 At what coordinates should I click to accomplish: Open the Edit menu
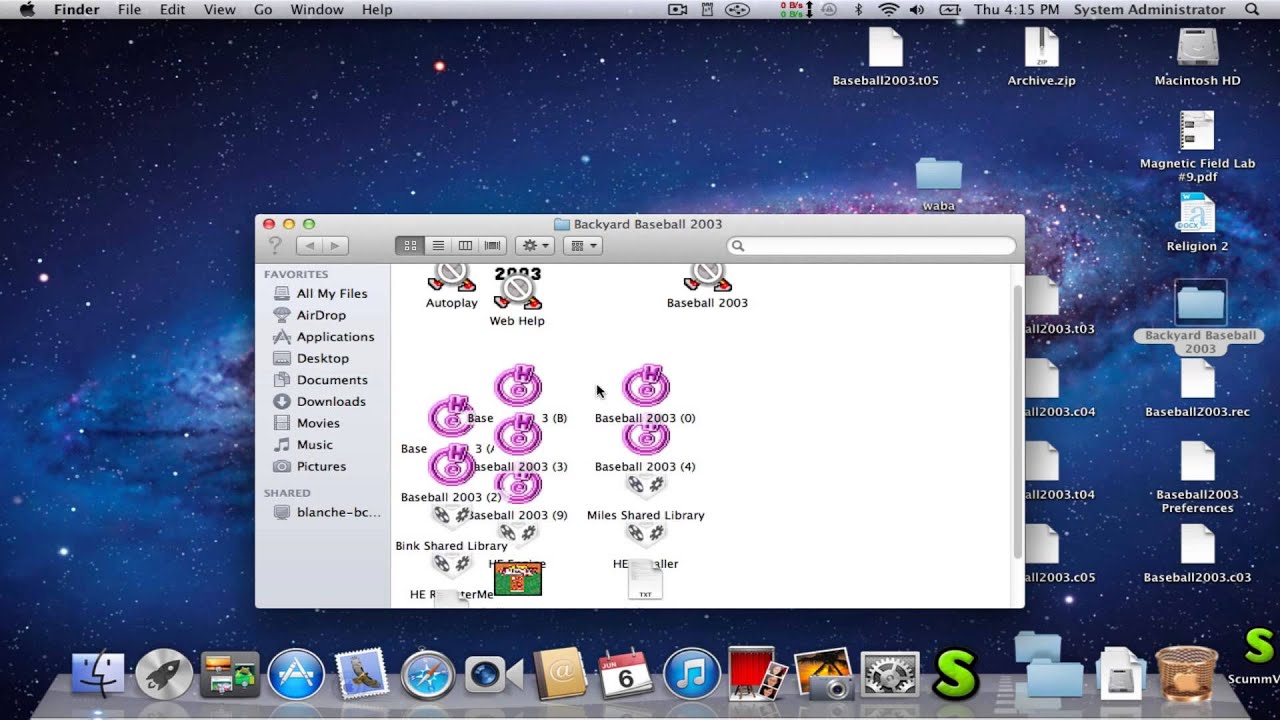pyautogui.click(x=172, y=10)
